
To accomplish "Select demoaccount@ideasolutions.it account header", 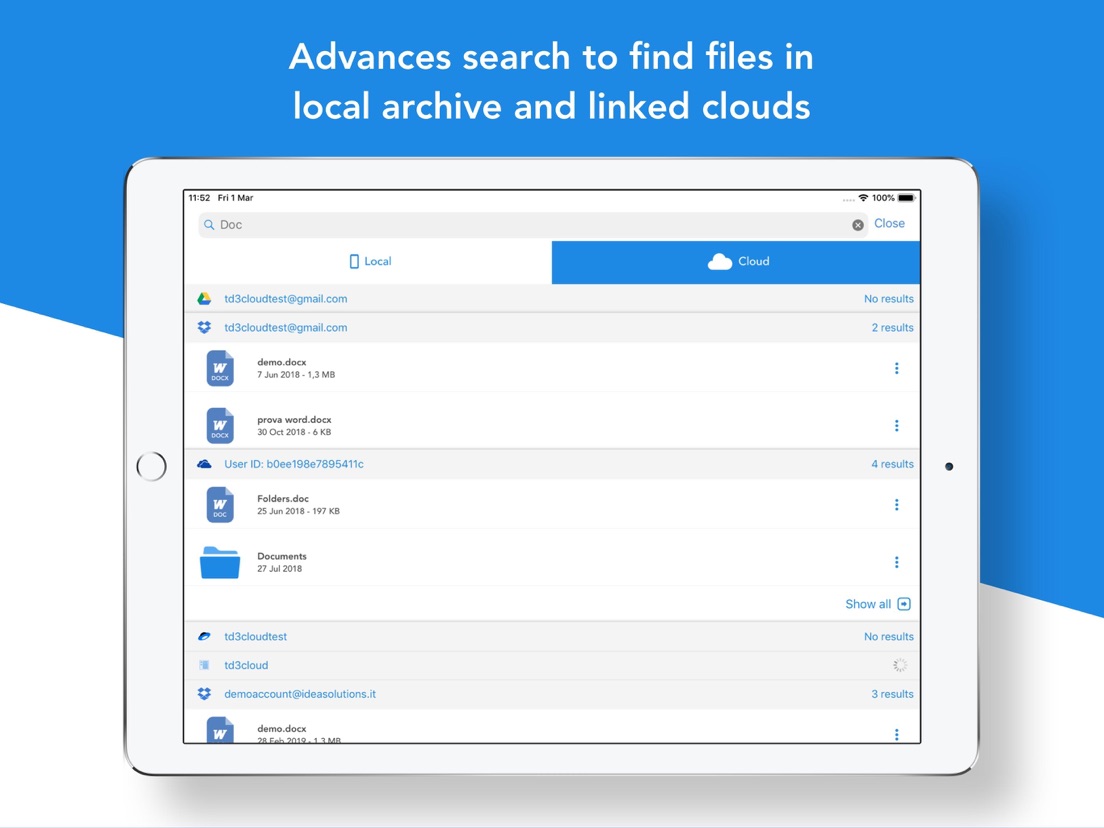I will (x=552, y=694).
